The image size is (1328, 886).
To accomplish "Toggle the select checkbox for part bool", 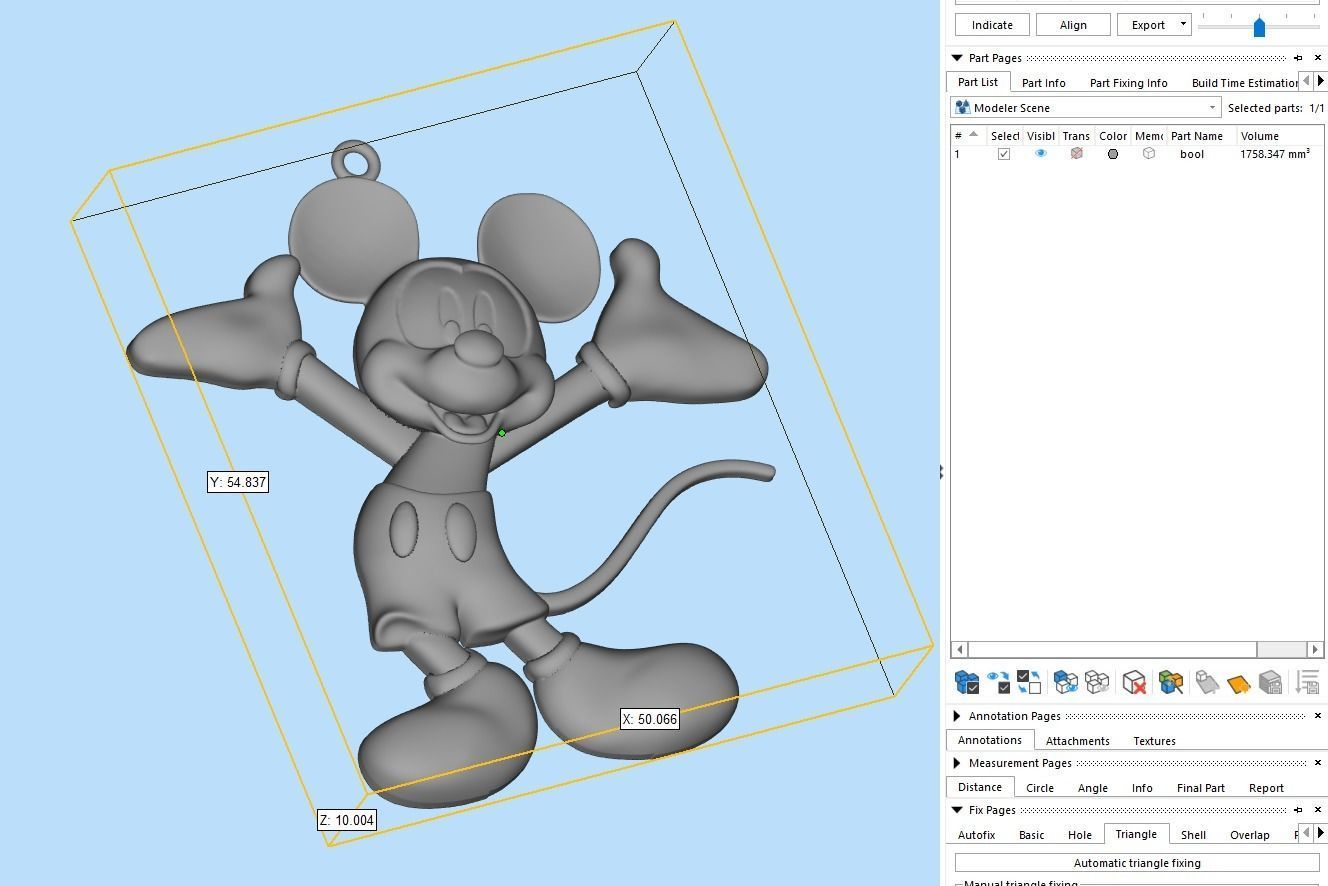I will coord(1004,154).
